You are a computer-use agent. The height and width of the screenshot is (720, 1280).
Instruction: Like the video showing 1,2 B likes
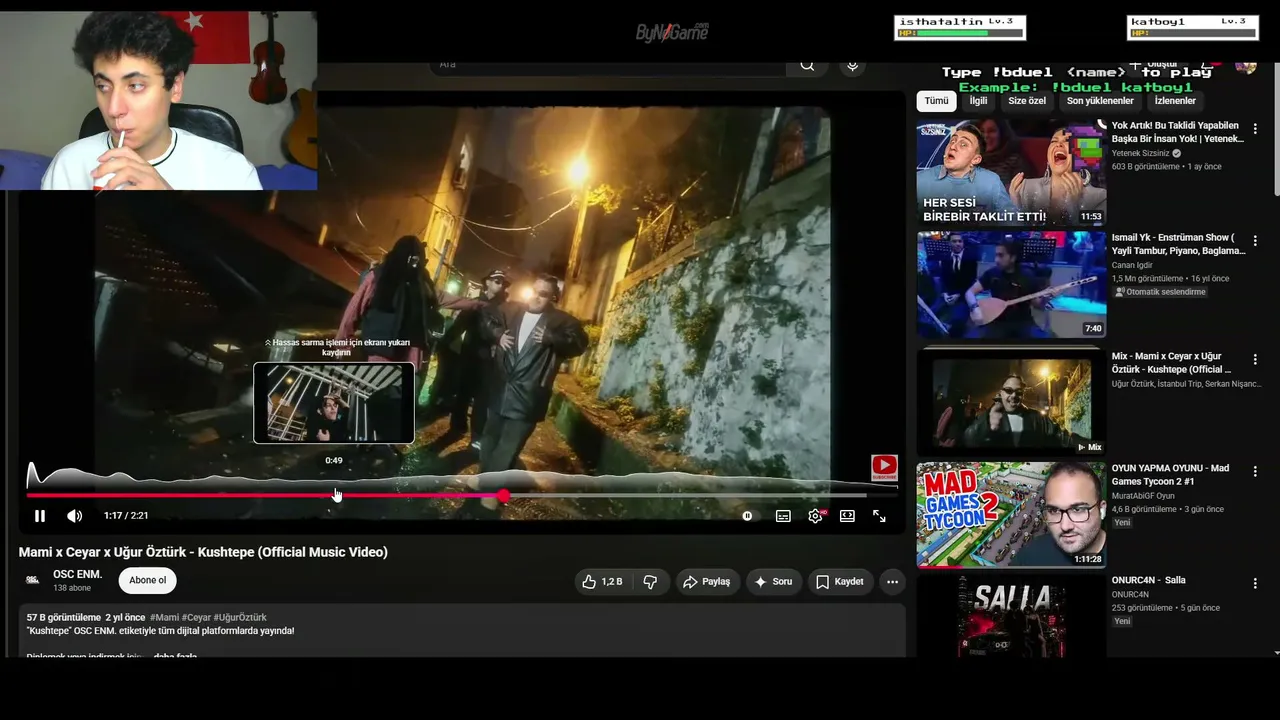[x=602, y=582]
